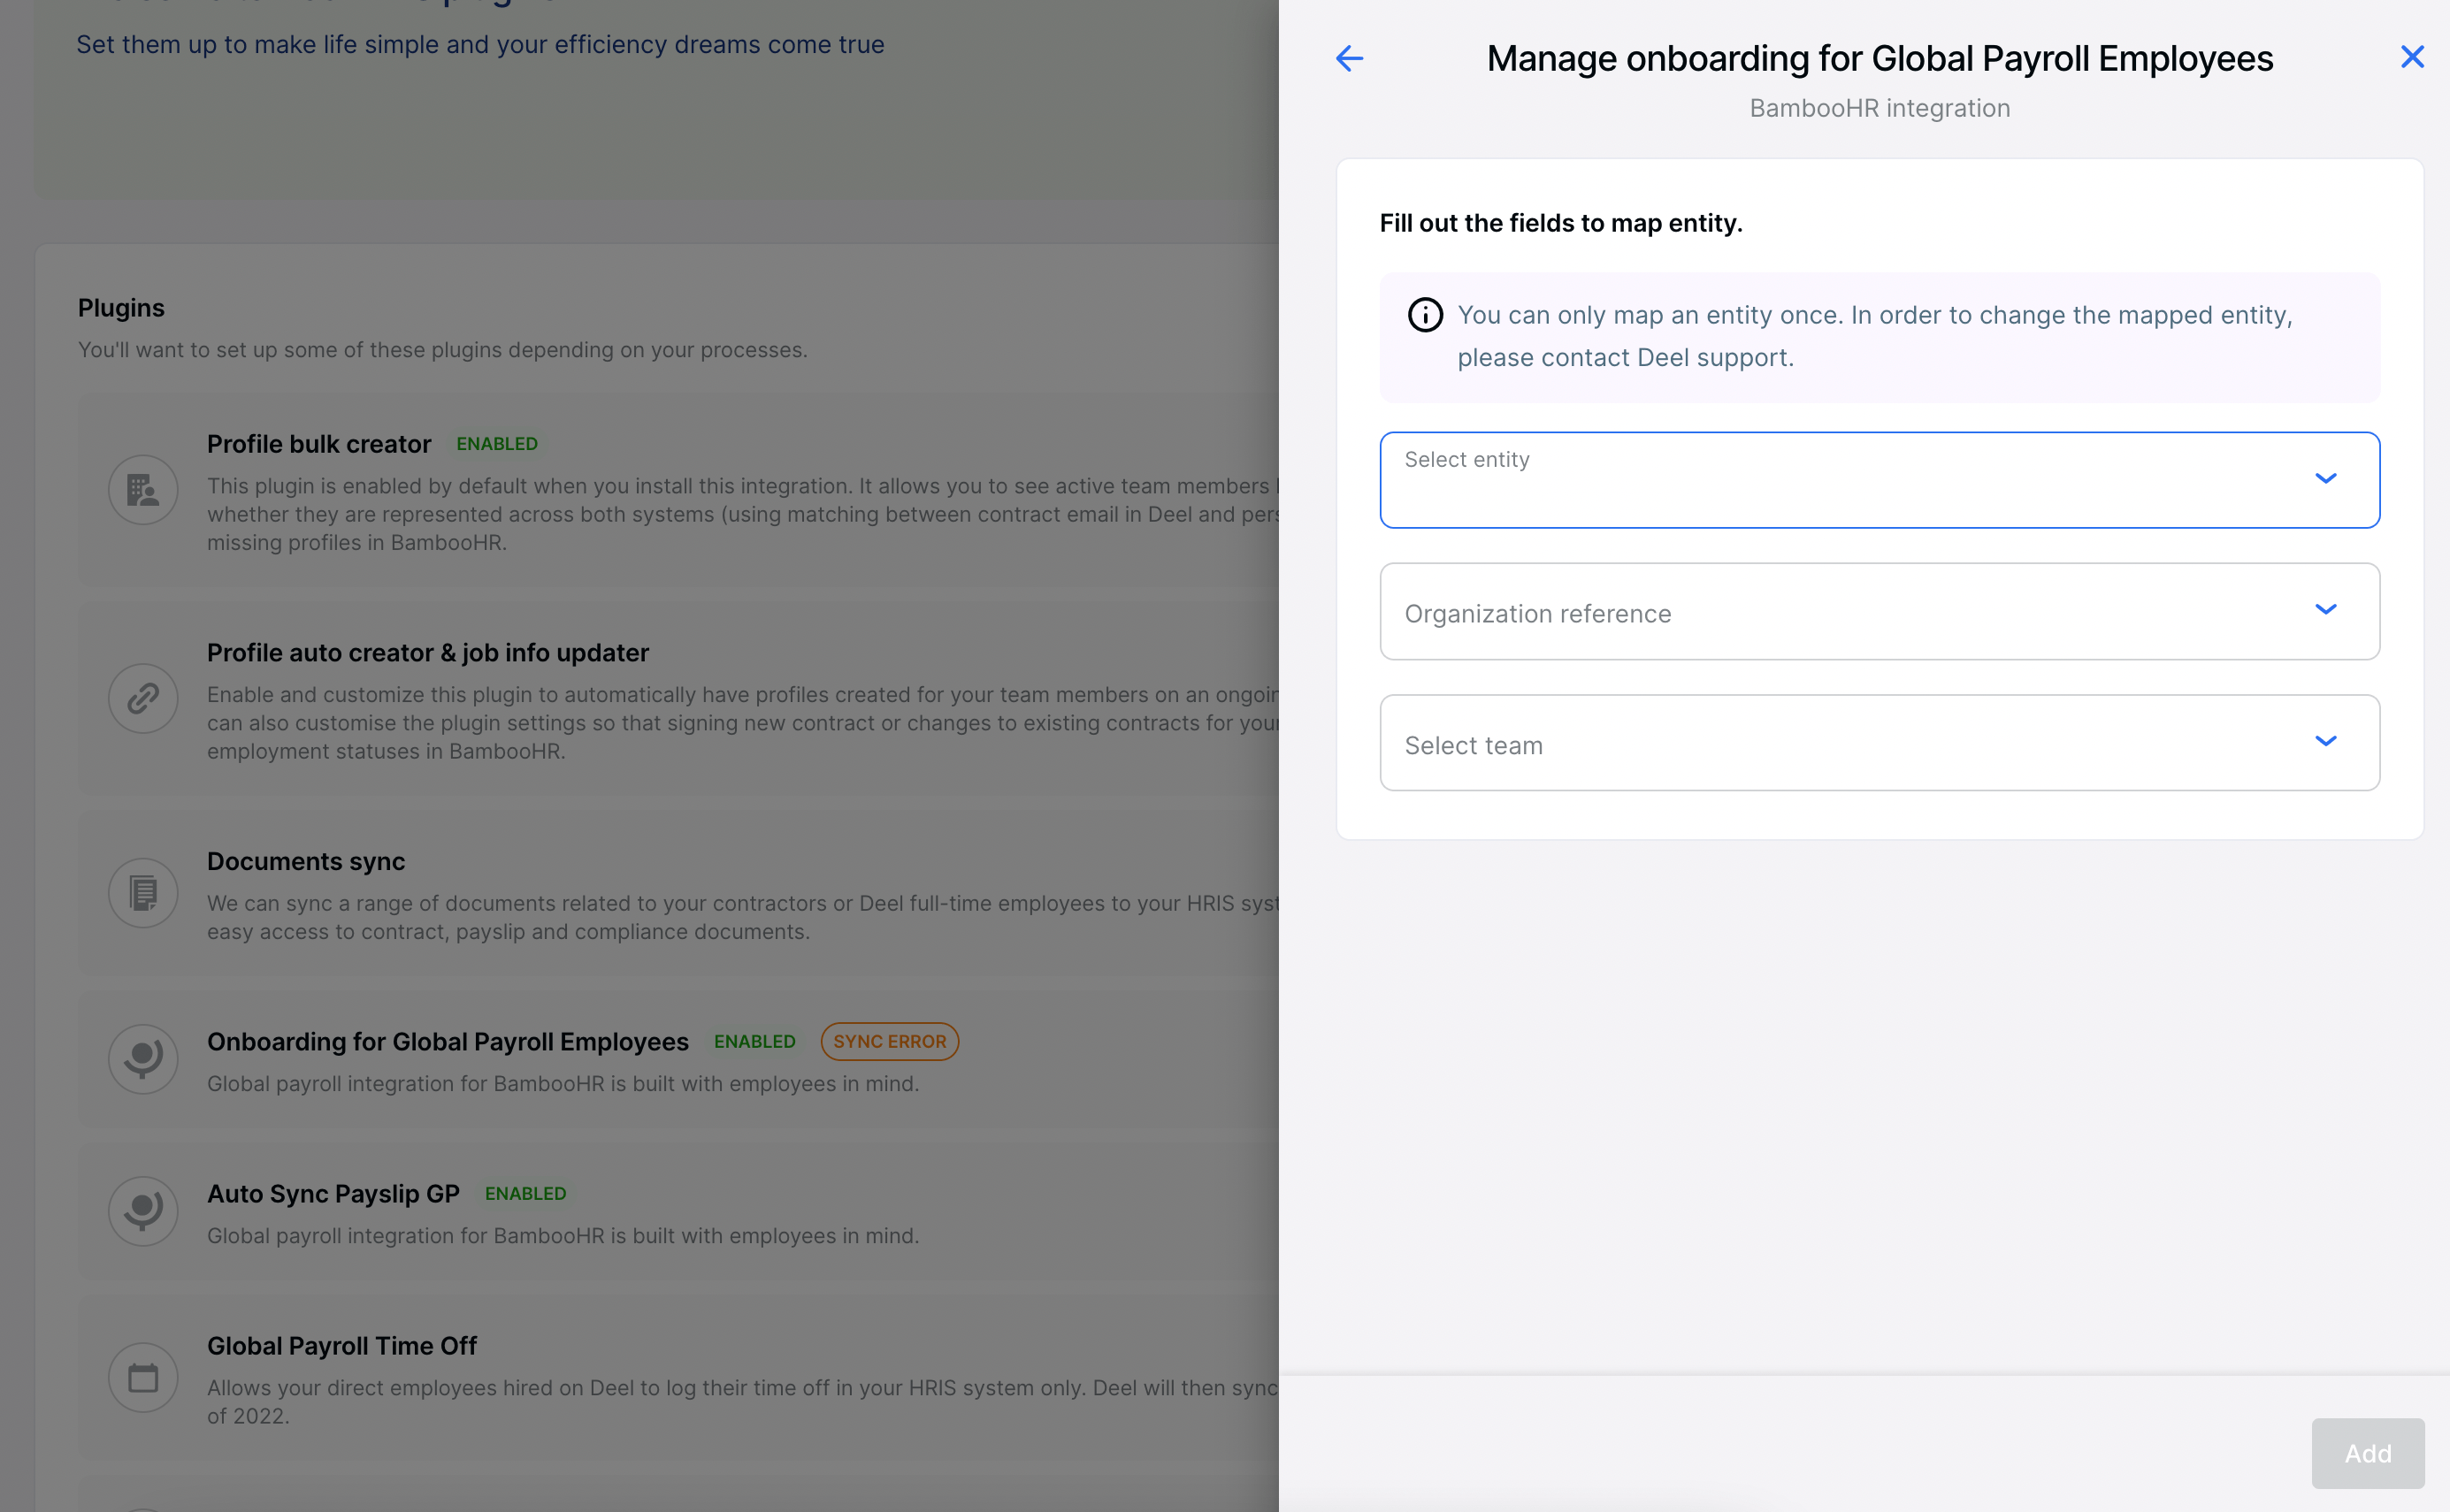Click the Profile bulk creator building icon
This screenshot has height=1512, width=2450.
143,490
